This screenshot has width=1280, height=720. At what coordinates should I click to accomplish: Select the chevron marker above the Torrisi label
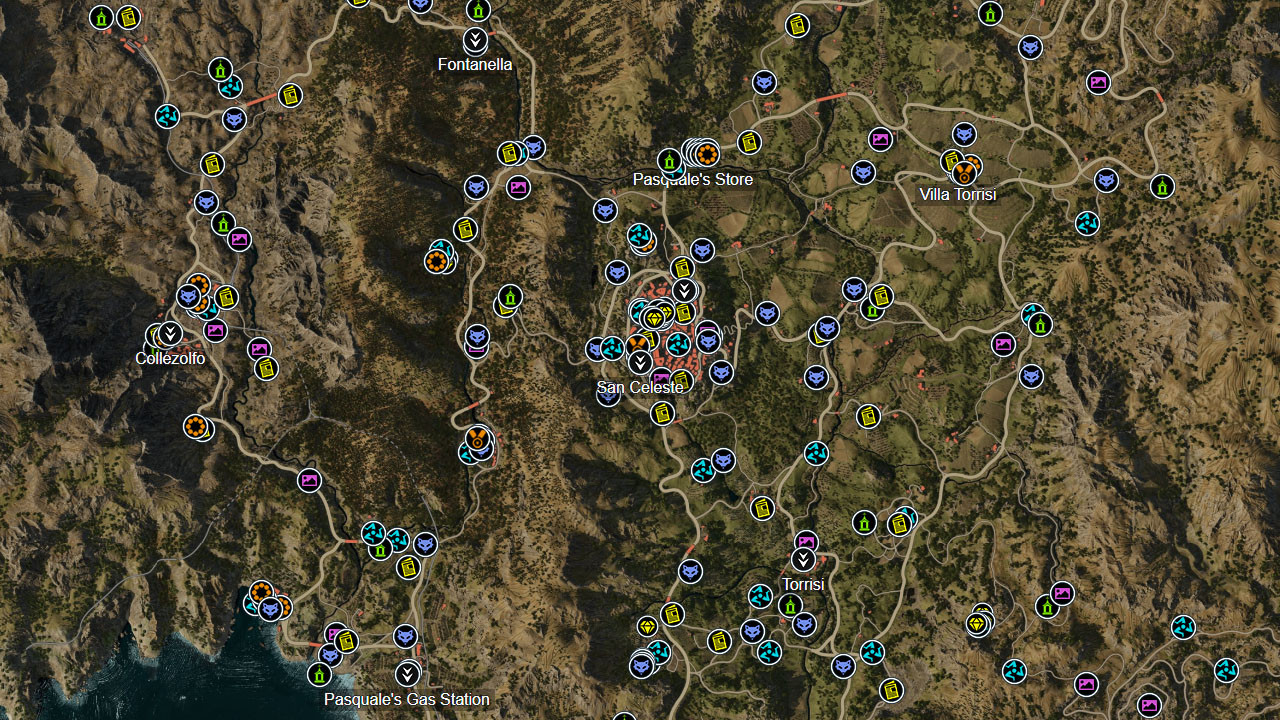[803, 560]
